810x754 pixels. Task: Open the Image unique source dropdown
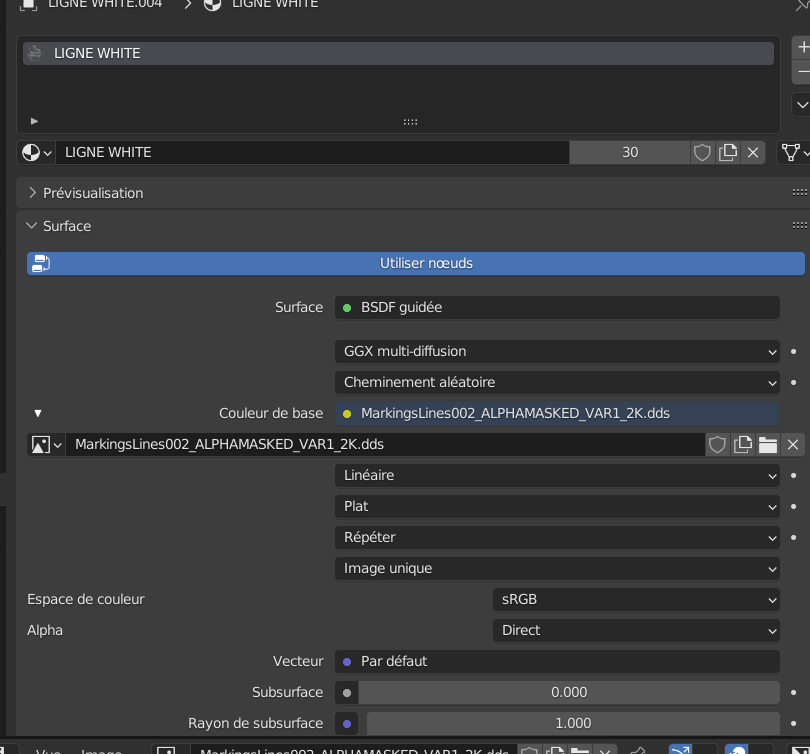coord(557,568)
